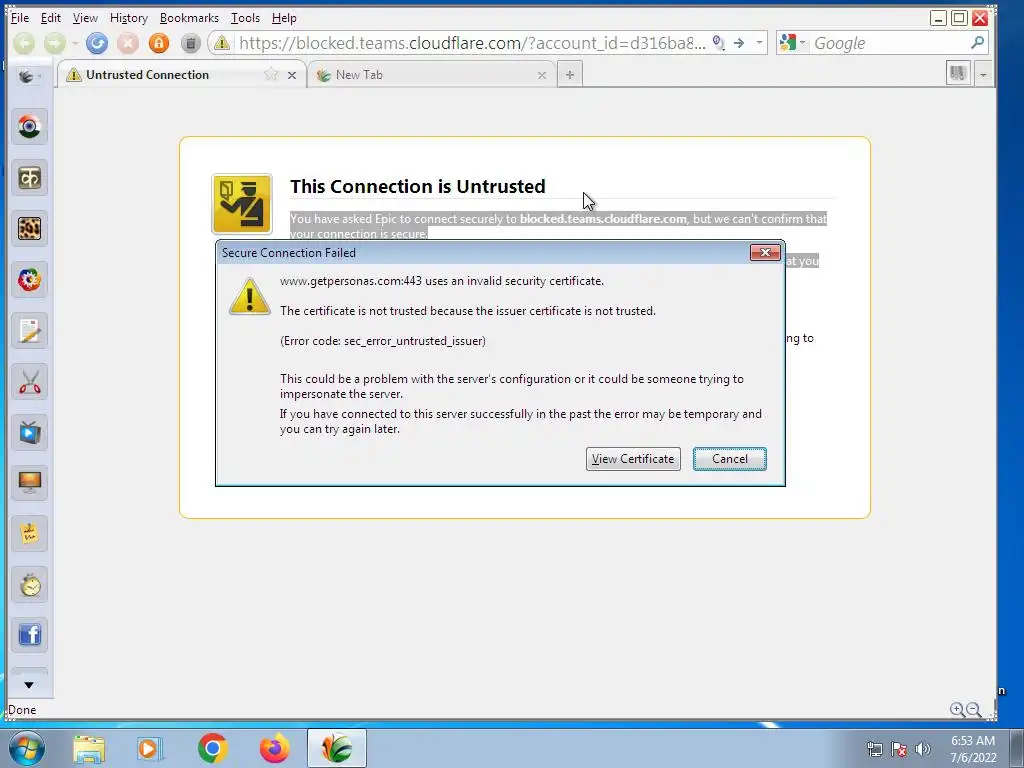Click the zoom in magnifier in status bar
Image resolution: width=1024 pixels, height=768 pixels.
point(957,710)
